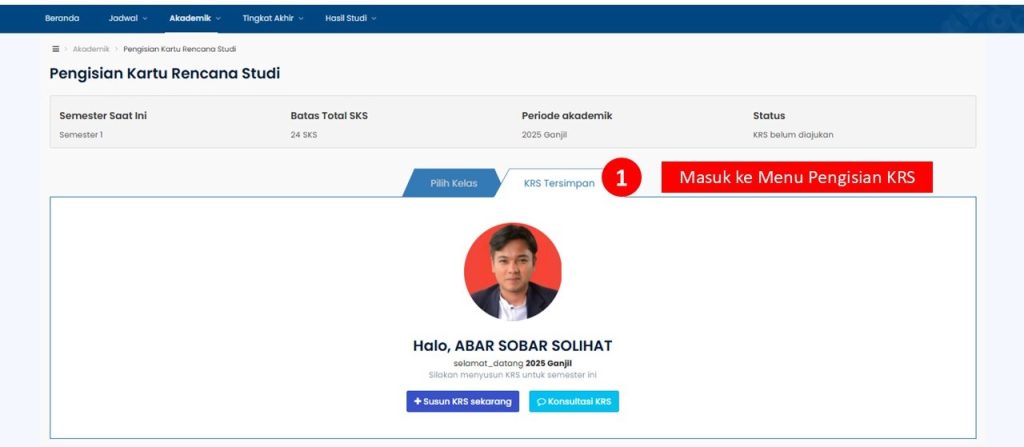
Task: Click plus icon on Susun KRS sekarang
Action: pos(417,402)
